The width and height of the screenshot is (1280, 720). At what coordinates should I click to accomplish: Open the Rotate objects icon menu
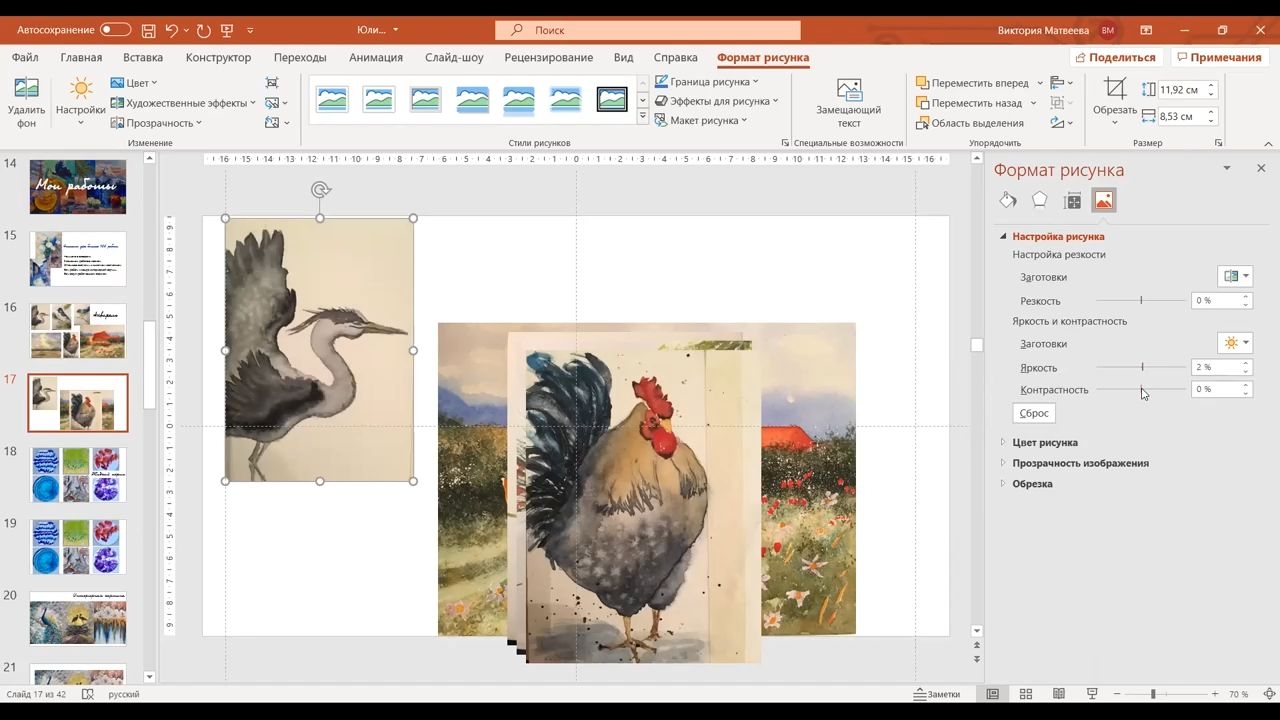click(1061, 123)
